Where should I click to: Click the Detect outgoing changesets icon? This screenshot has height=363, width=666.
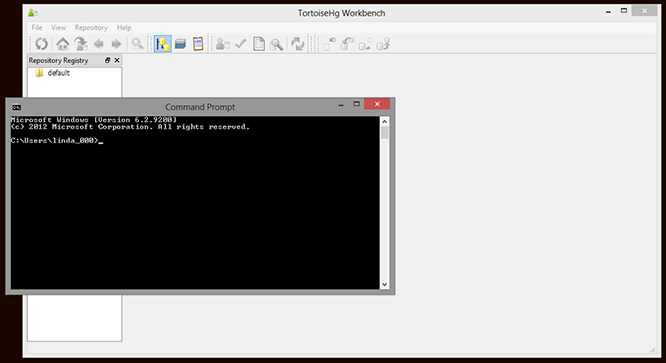pos(365,44)
